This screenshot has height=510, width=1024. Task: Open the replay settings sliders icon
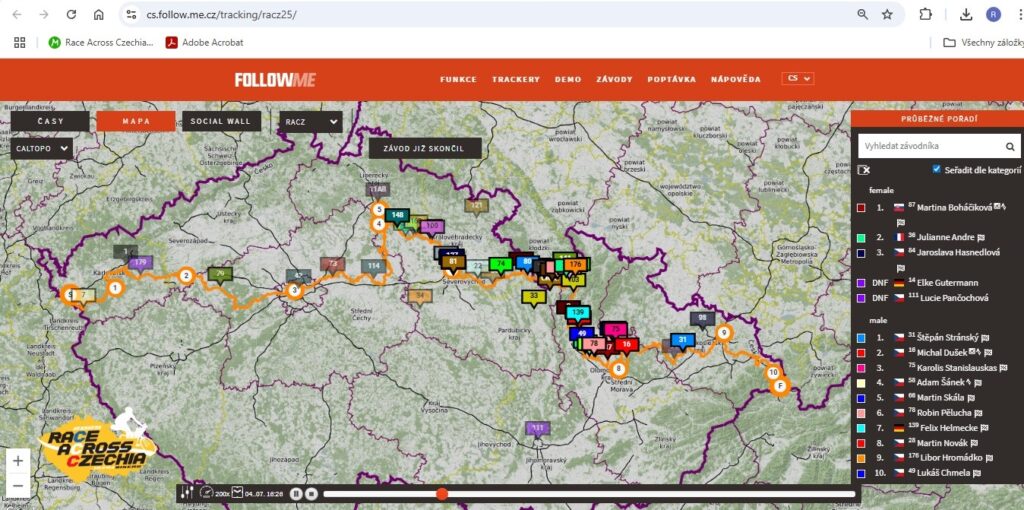pyautogui.click(x=185, y=492)
